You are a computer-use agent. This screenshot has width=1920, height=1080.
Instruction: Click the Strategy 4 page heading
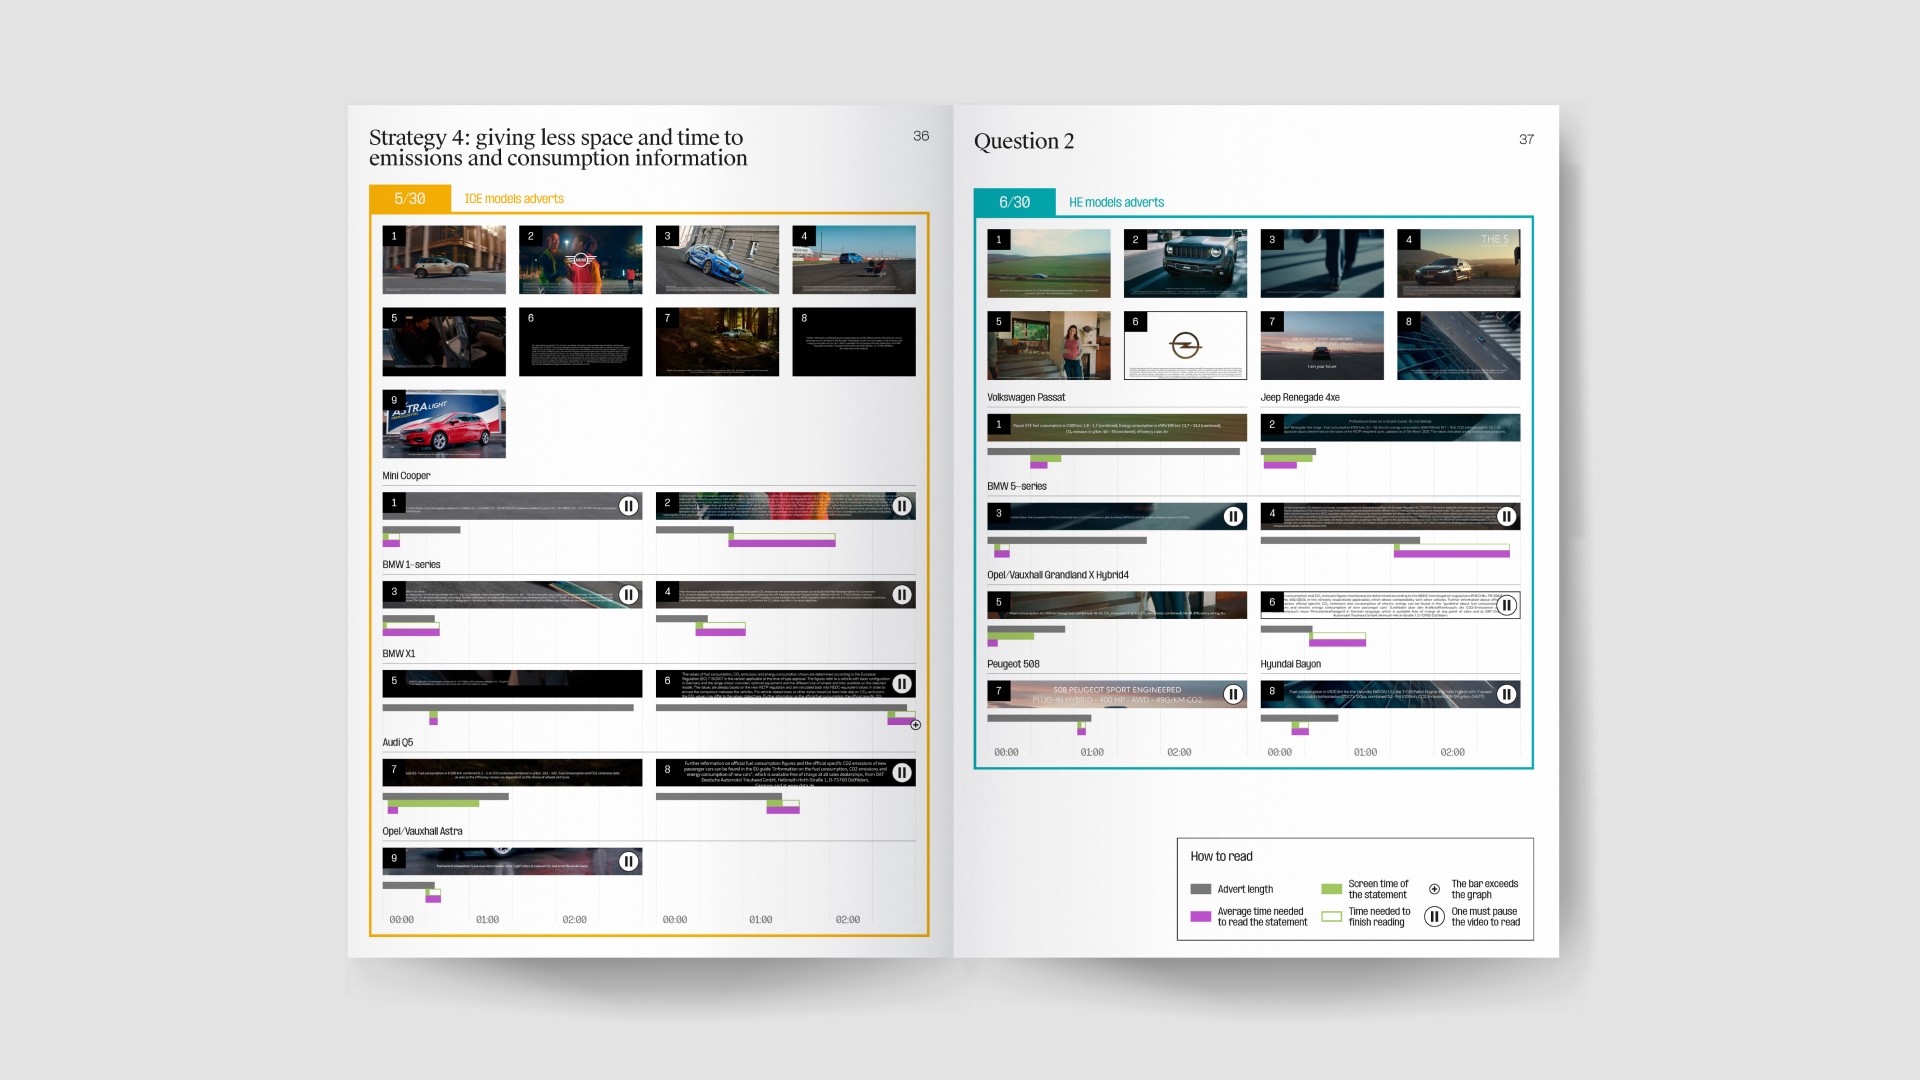click(x=558, y=148)
